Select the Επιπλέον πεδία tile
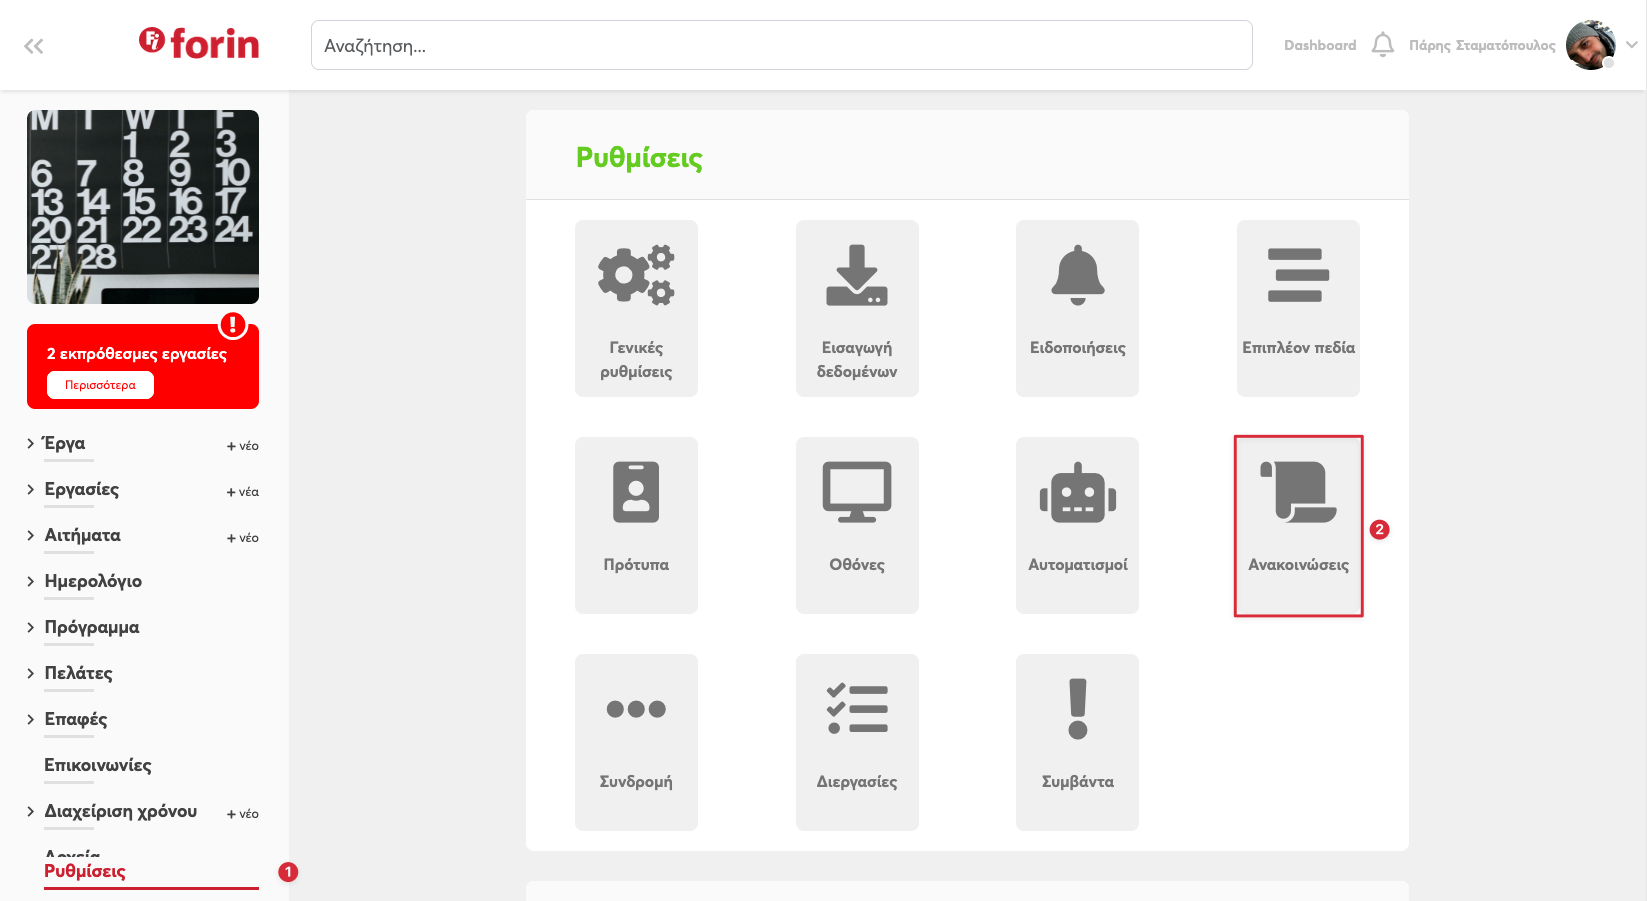1647x901 pixels. [1298, 308]
